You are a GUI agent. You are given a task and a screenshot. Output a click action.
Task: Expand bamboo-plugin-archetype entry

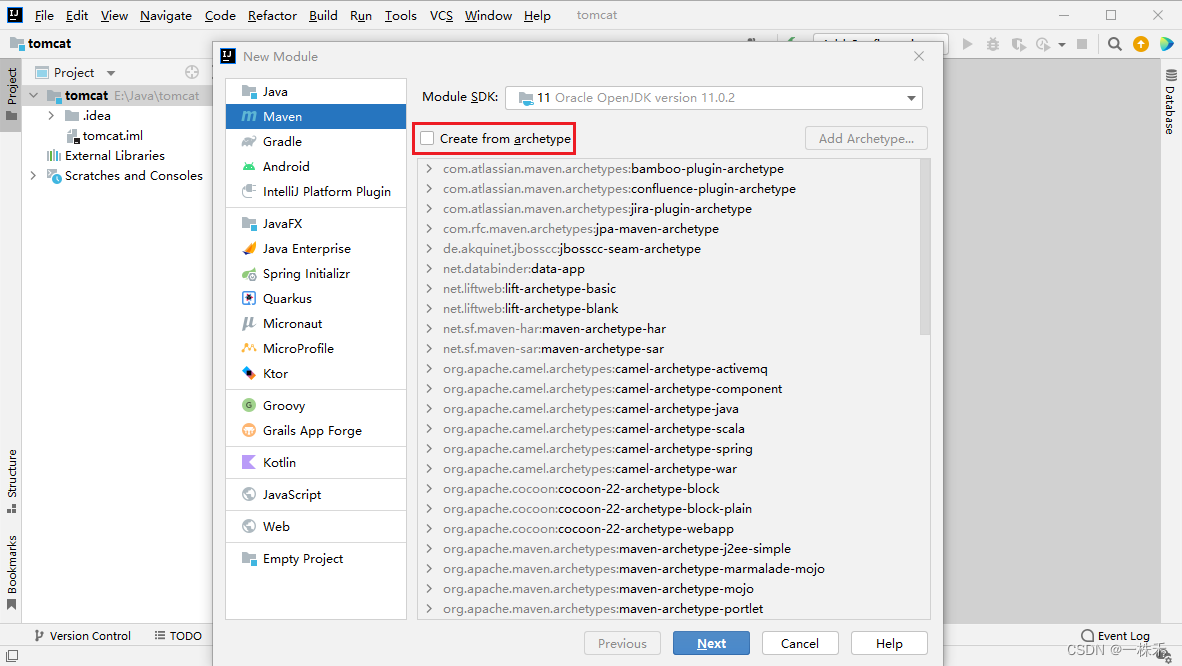(429, 169)
